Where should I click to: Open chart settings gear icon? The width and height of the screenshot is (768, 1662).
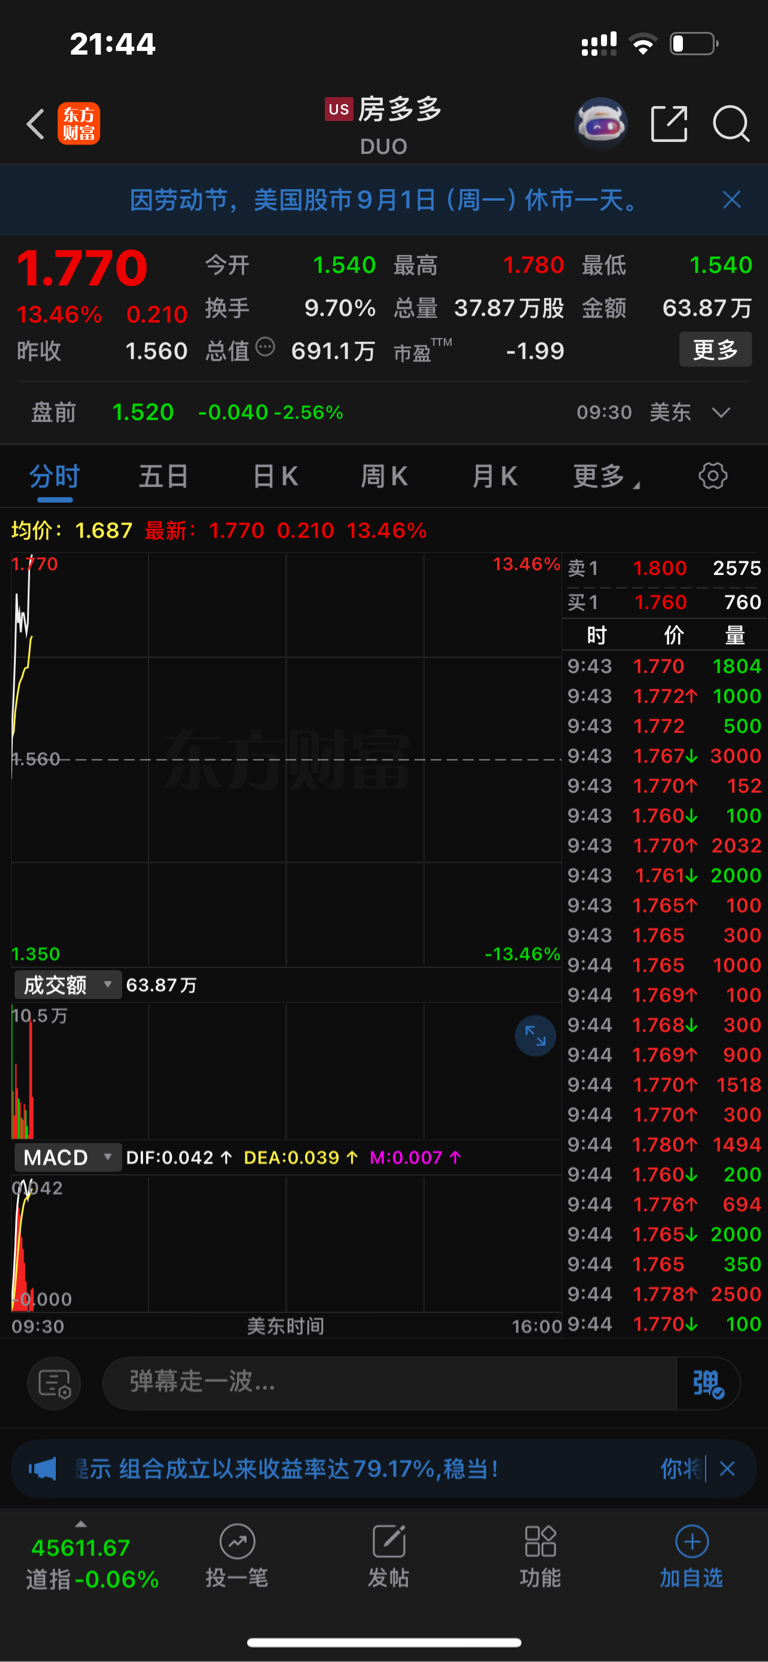coord(713,476)
